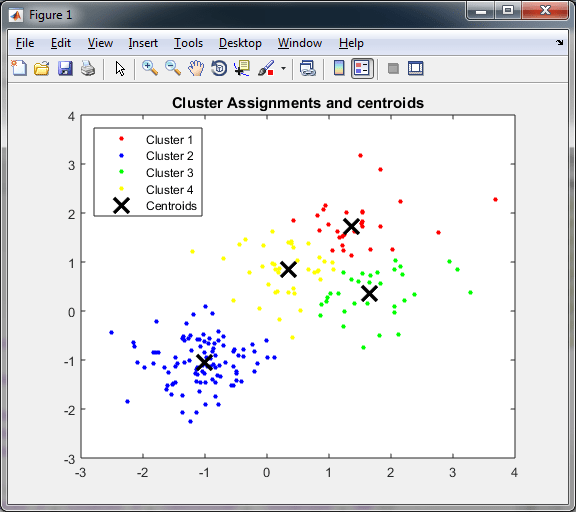Open the Insert menu
This screenshot has width=576, height=512.
click(143, 43)
